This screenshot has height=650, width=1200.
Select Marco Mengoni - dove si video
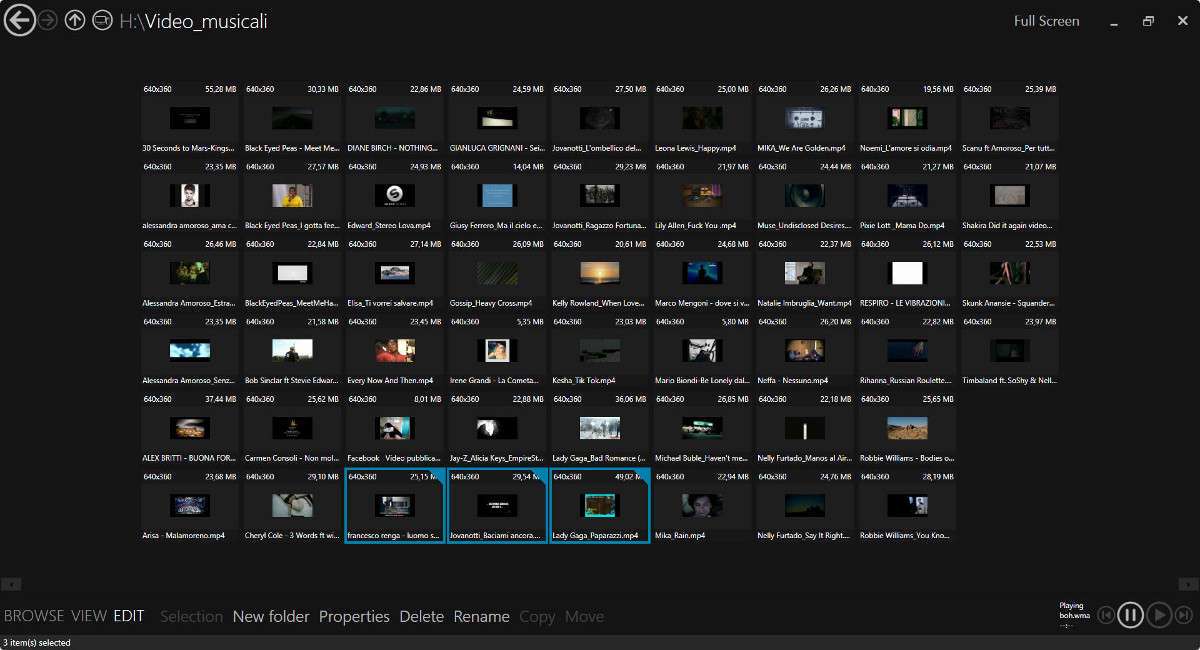(703, 273)
